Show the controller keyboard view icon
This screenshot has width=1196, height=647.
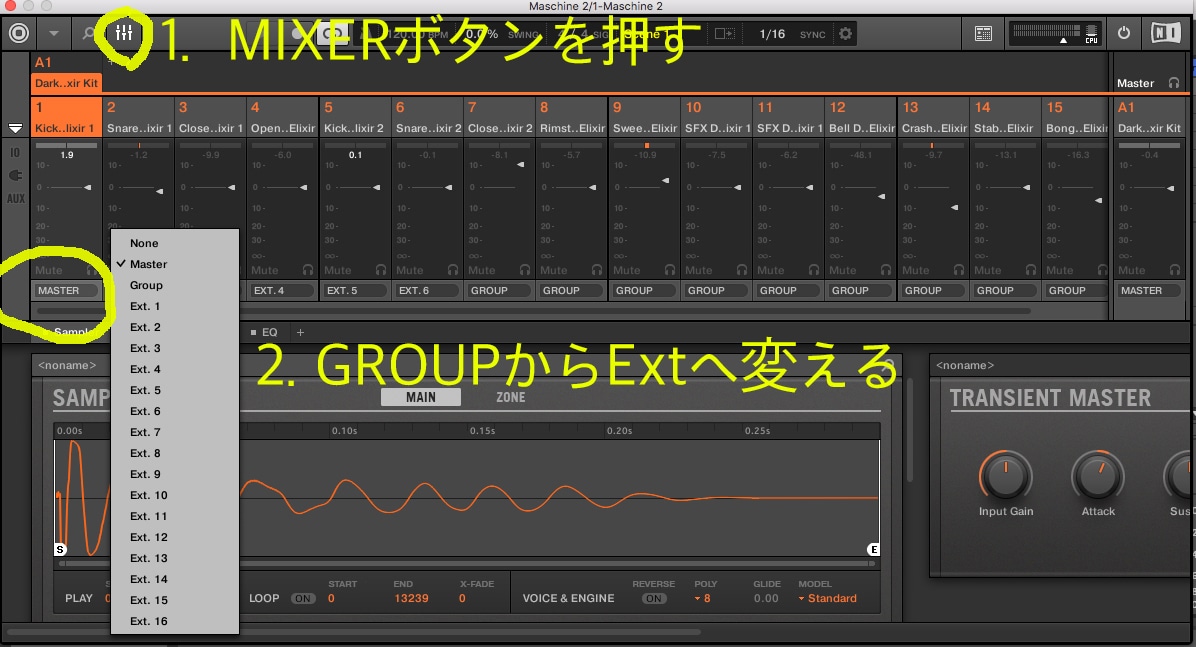[x=983, y=34]
